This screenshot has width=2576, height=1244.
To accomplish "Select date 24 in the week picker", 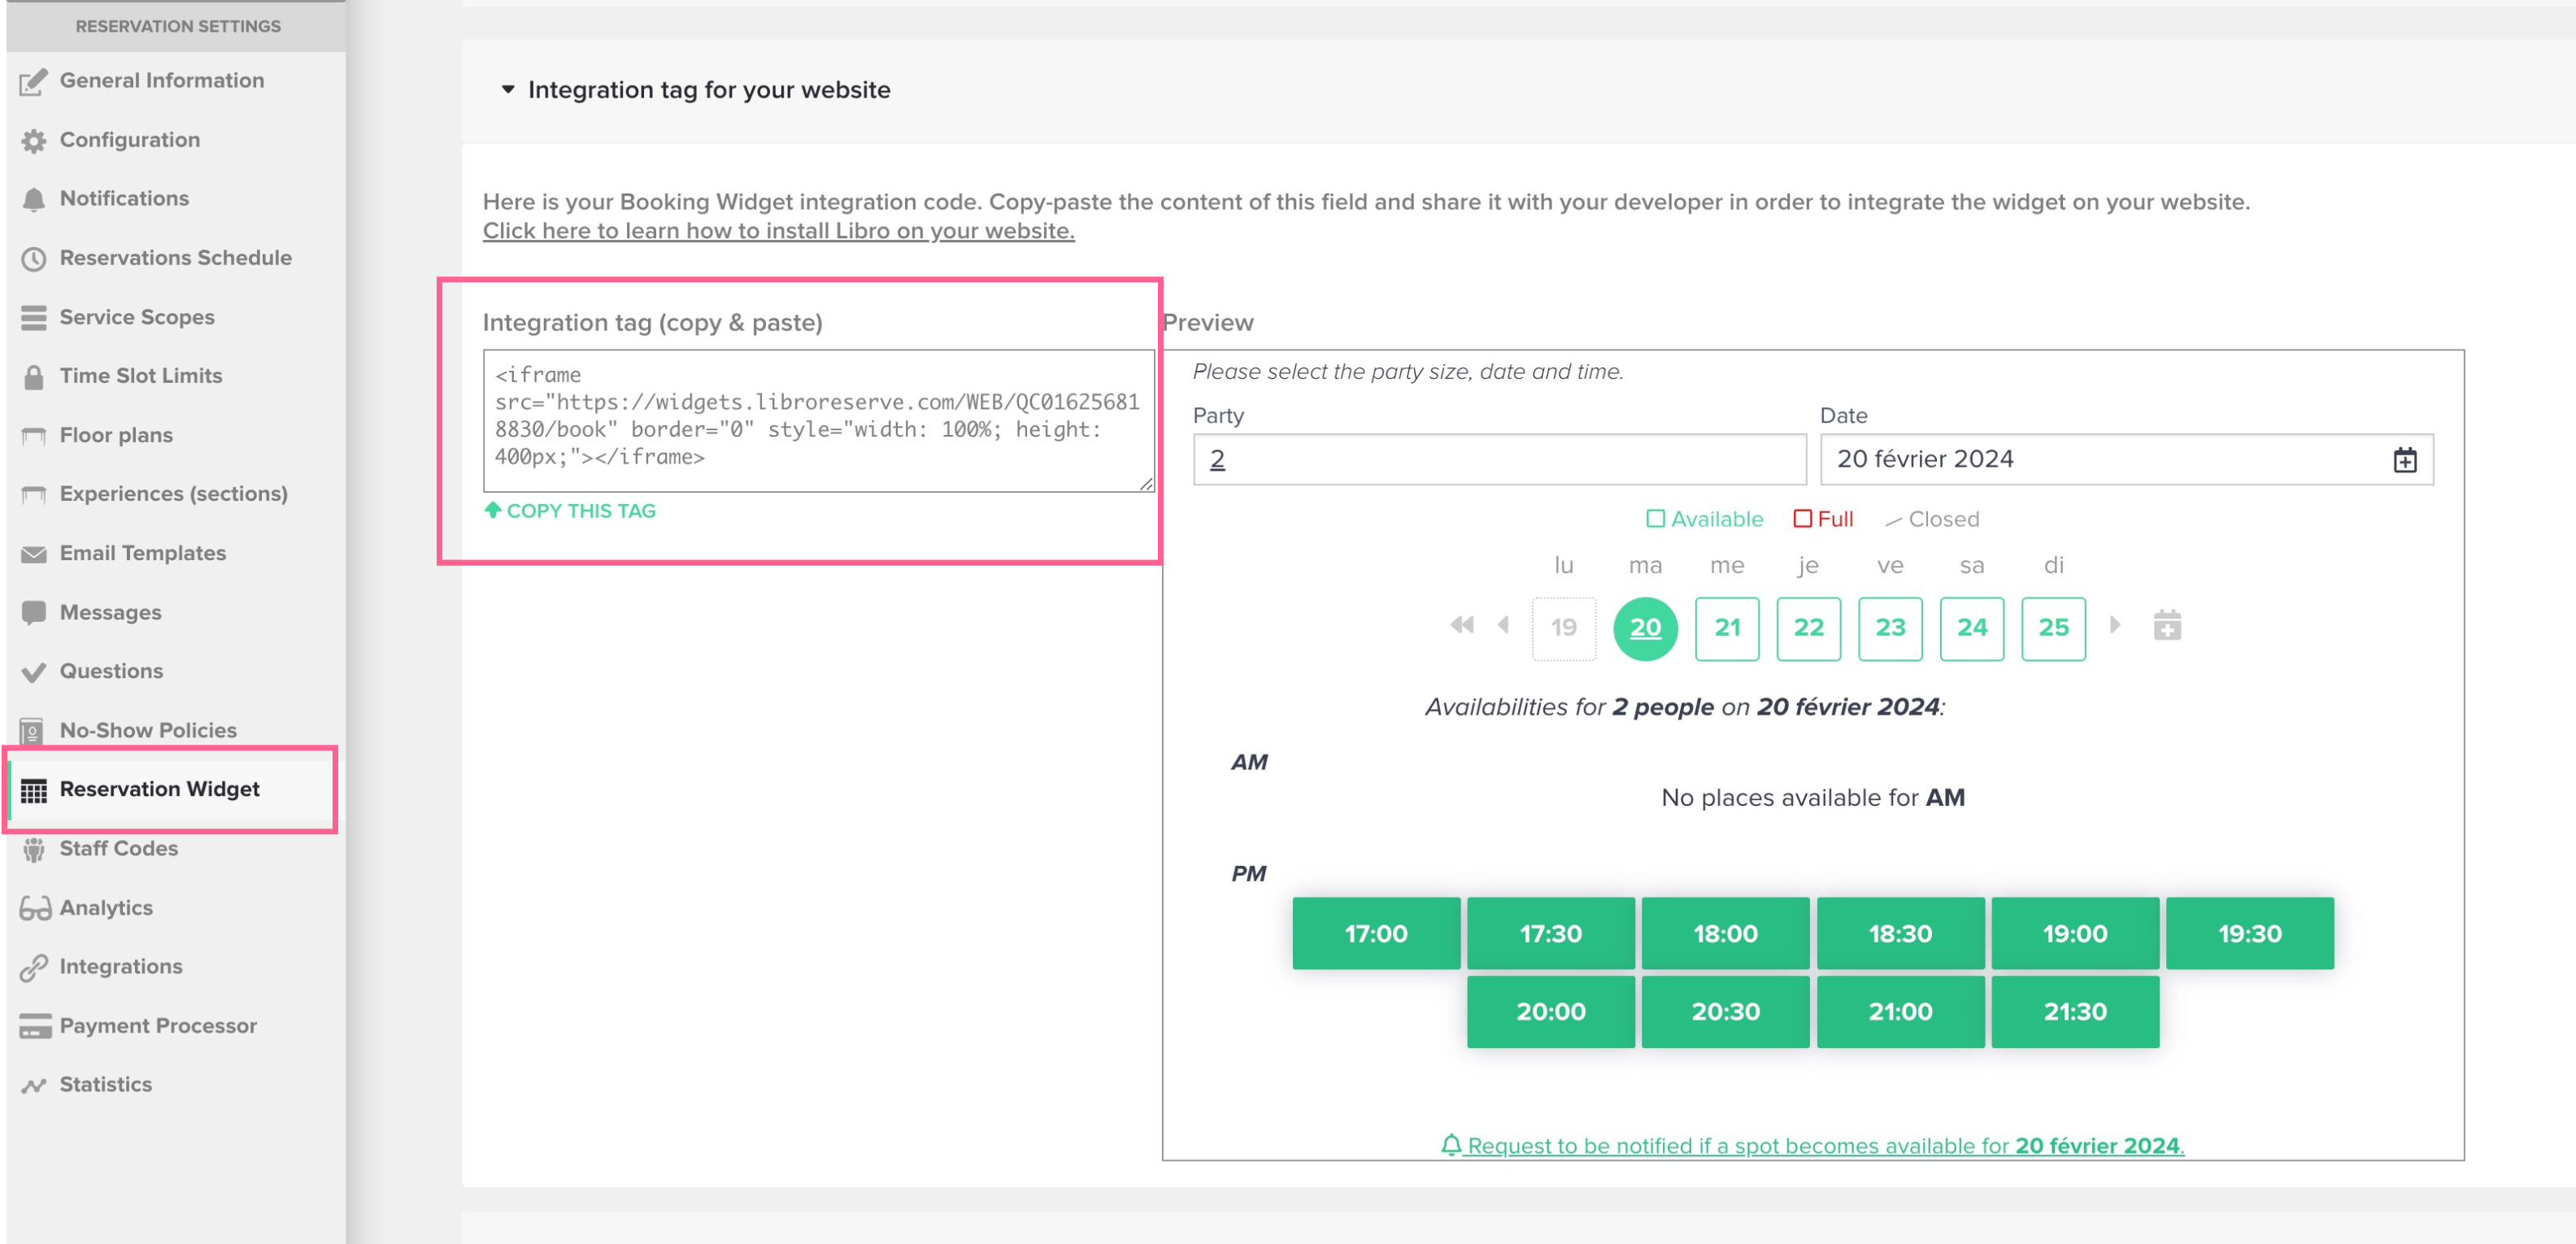I will coord(1971,628).
